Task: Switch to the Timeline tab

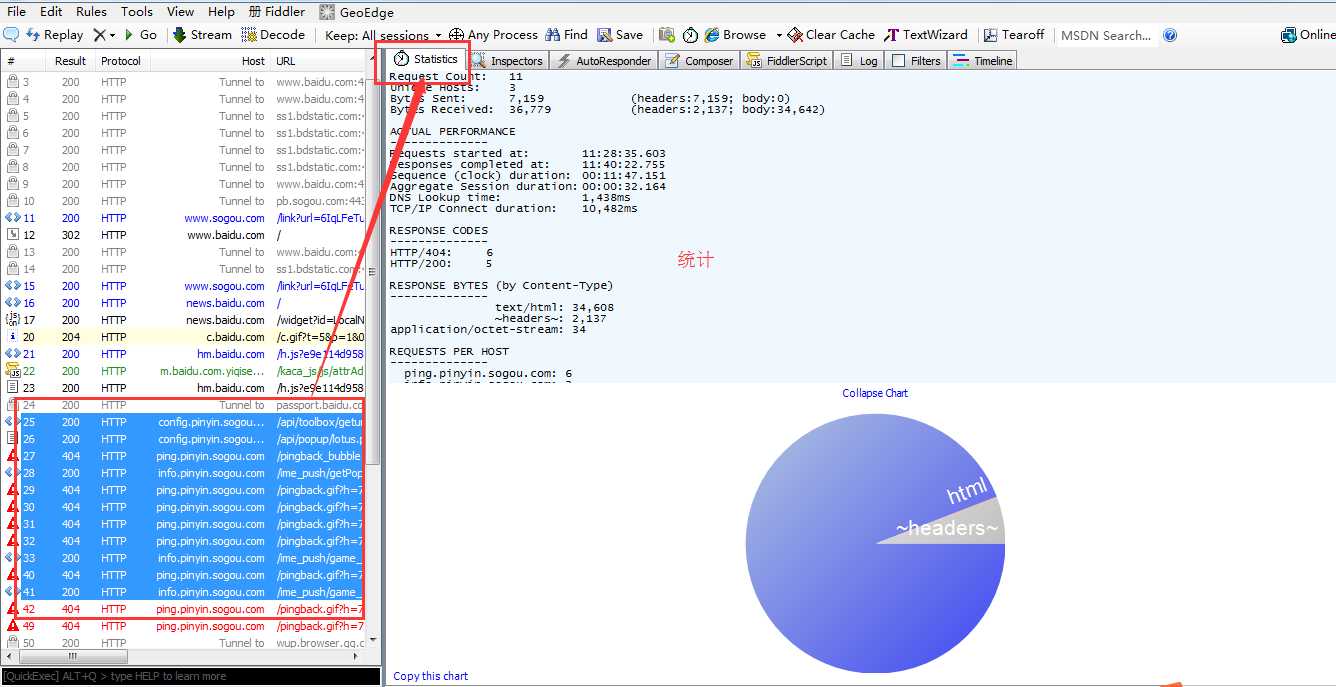Action: pos(983,61)
